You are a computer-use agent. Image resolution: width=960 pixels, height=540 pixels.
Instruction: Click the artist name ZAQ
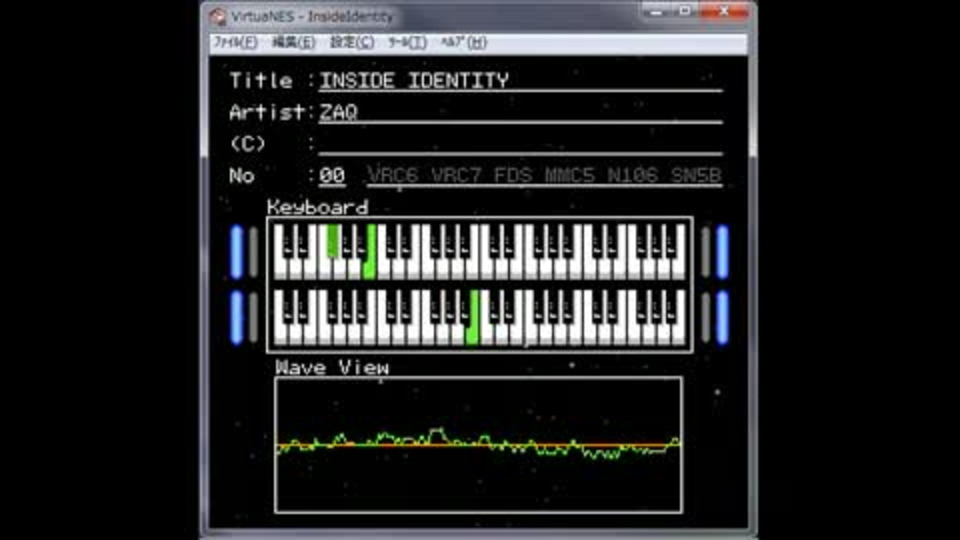[338, 112]
